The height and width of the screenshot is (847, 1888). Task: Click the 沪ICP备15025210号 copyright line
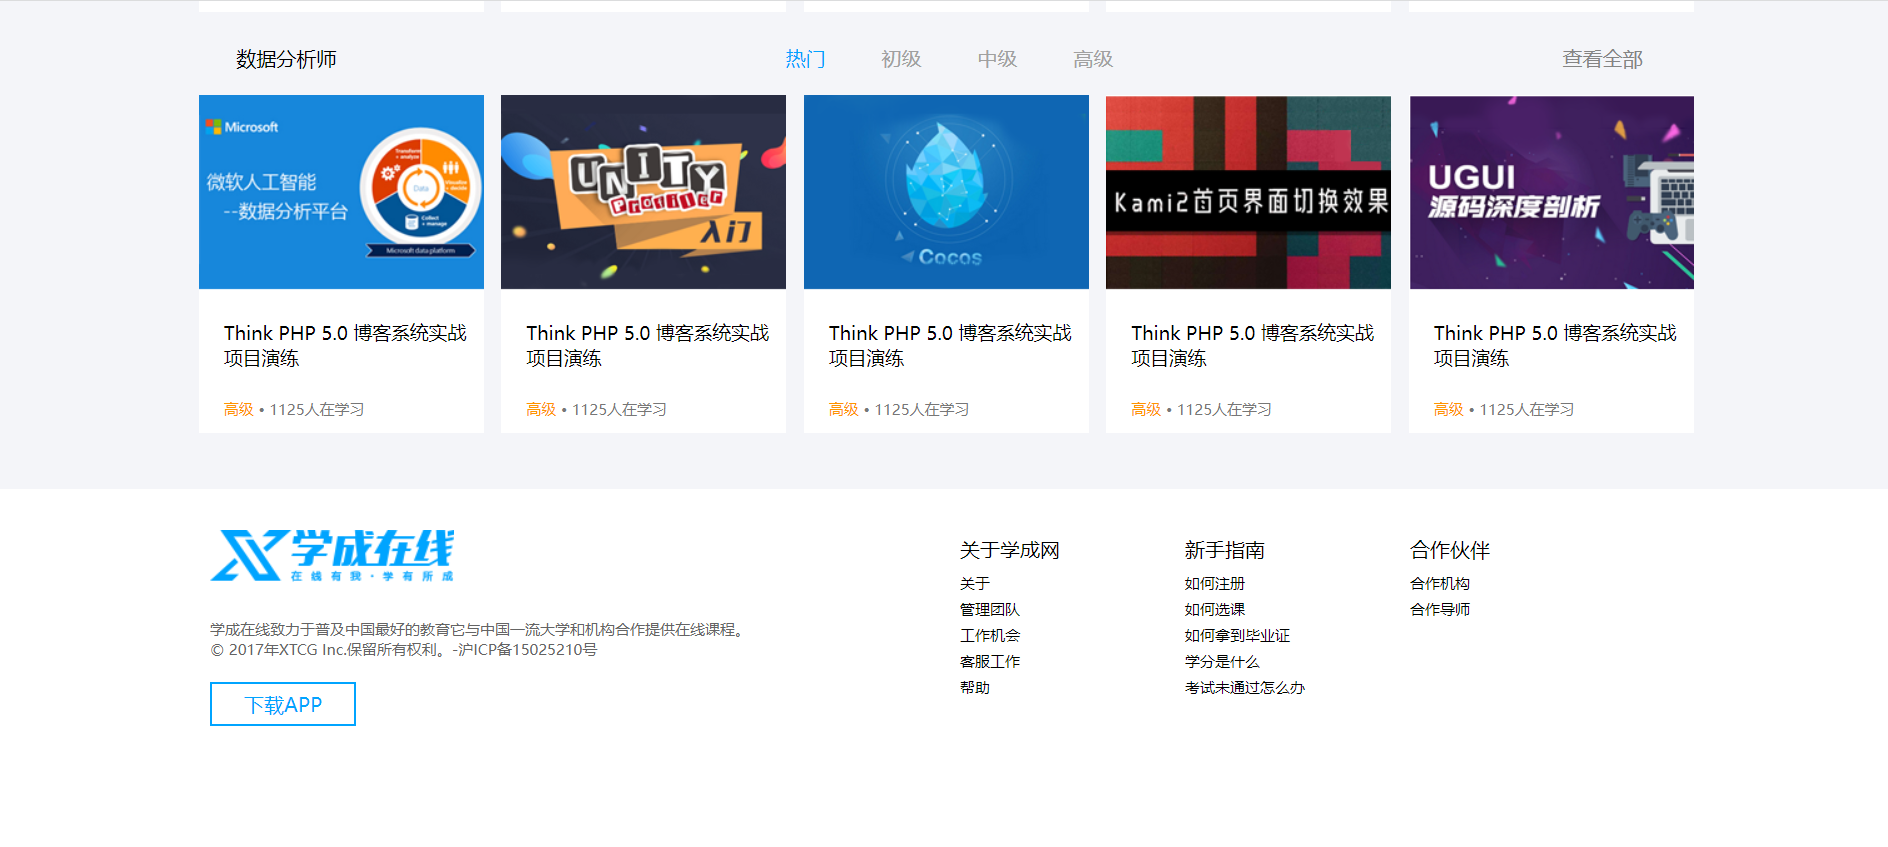point(404,649)
